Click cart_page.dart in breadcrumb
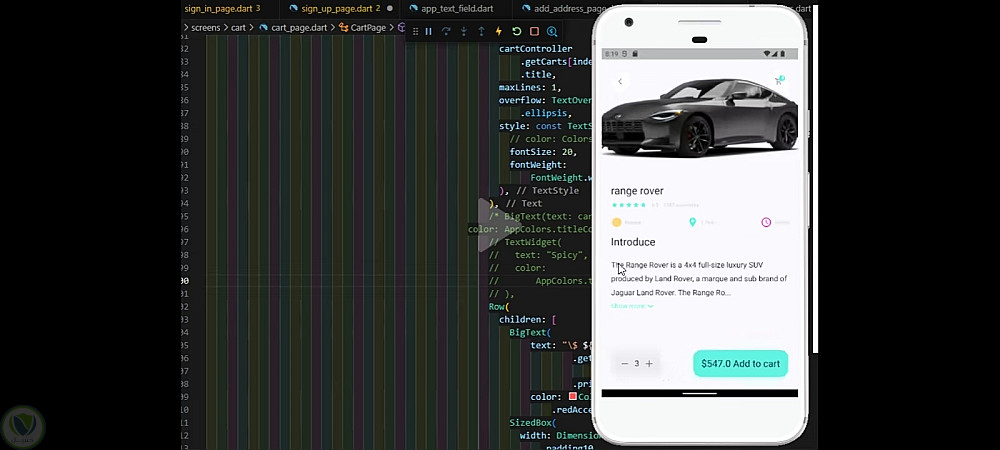 pos(293,27)
